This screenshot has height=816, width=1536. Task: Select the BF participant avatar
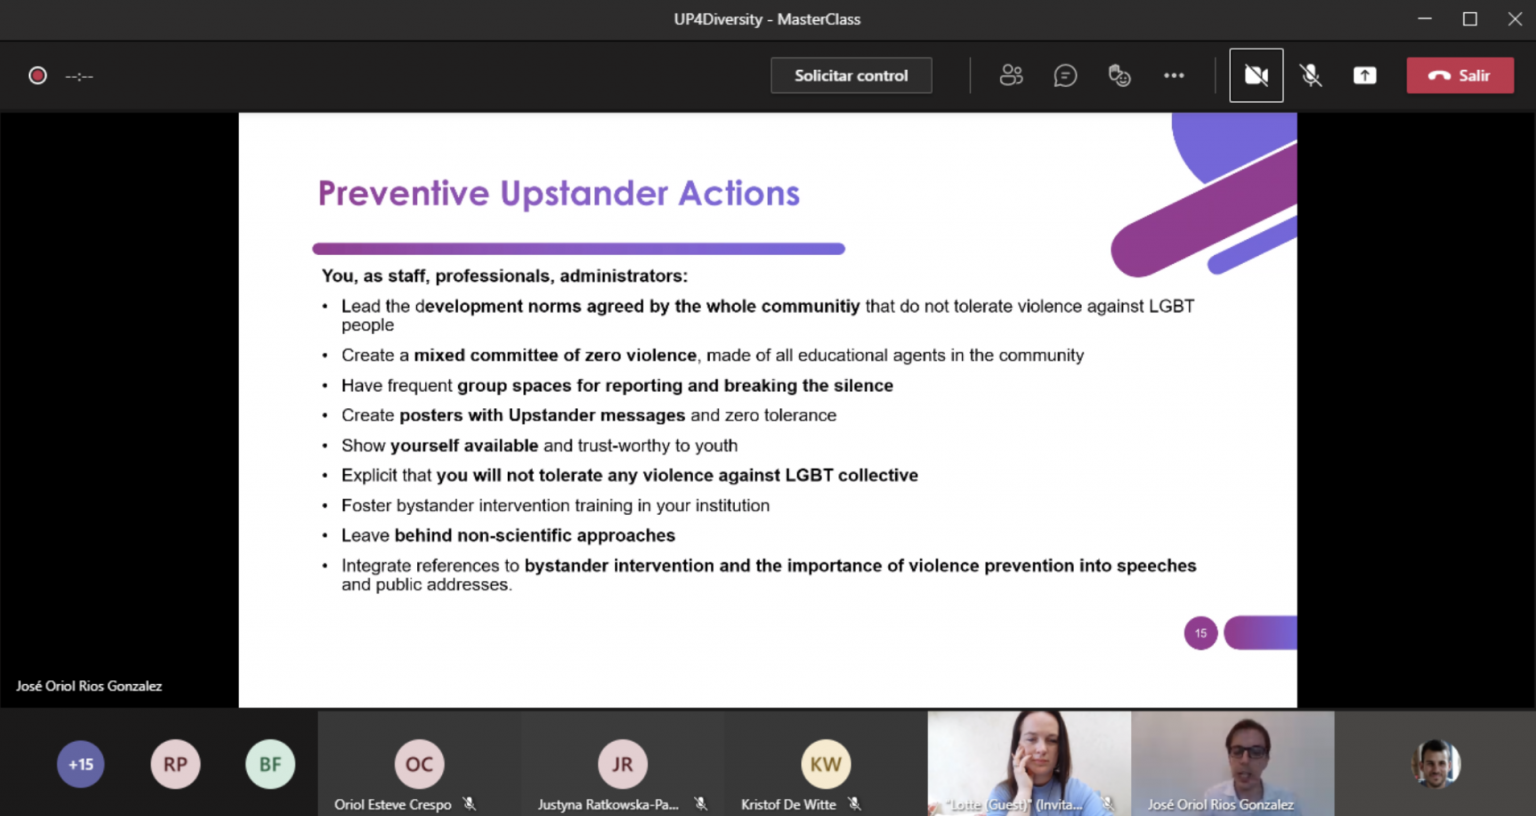point(270,764)
